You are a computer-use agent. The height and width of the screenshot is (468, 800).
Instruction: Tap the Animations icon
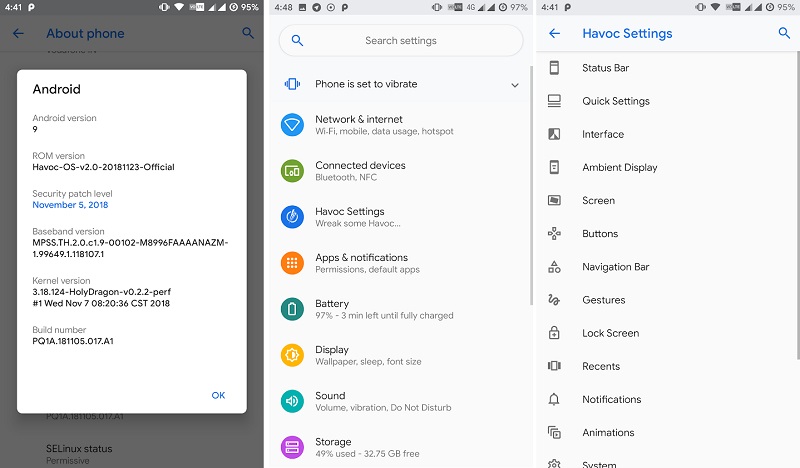[x=554, y=432]
